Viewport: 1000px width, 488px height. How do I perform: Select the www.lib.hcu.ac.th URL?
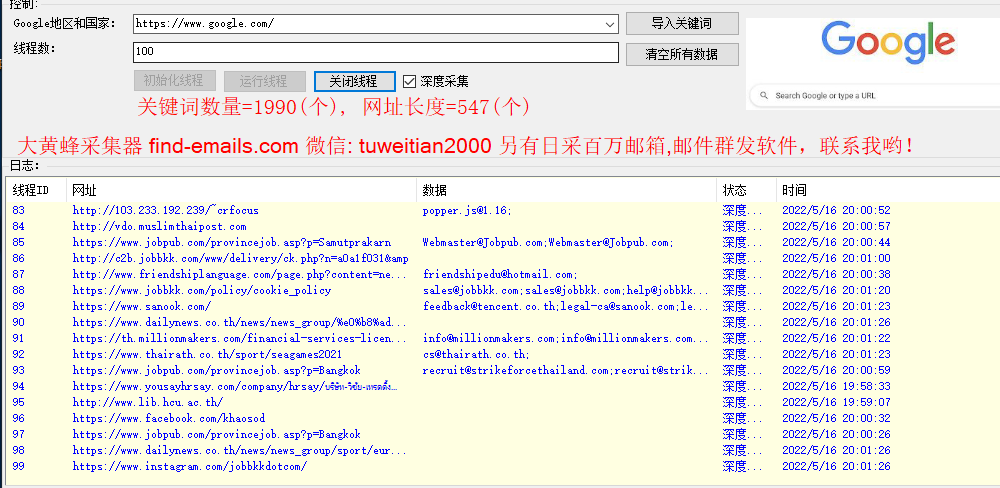[147, 402]
